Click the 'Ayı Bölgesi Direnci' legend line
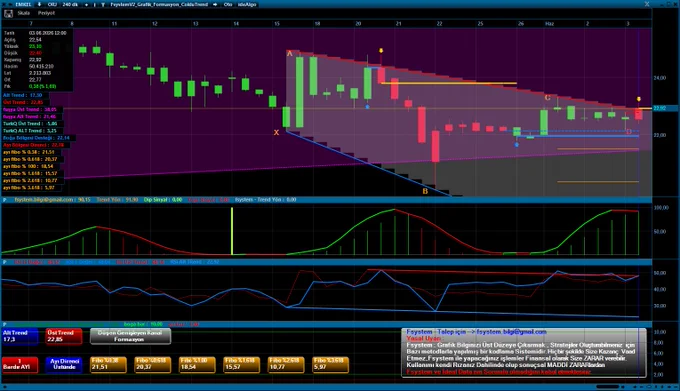 33,145
